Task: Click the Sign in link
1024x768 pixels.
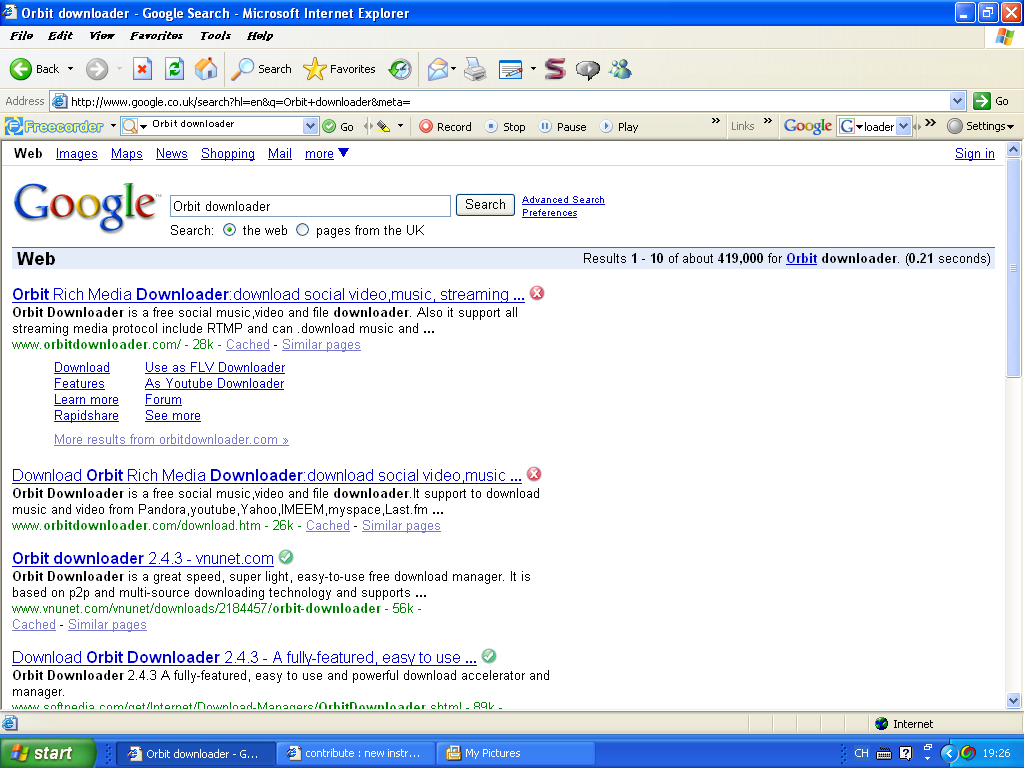Action: pos(974,153)
